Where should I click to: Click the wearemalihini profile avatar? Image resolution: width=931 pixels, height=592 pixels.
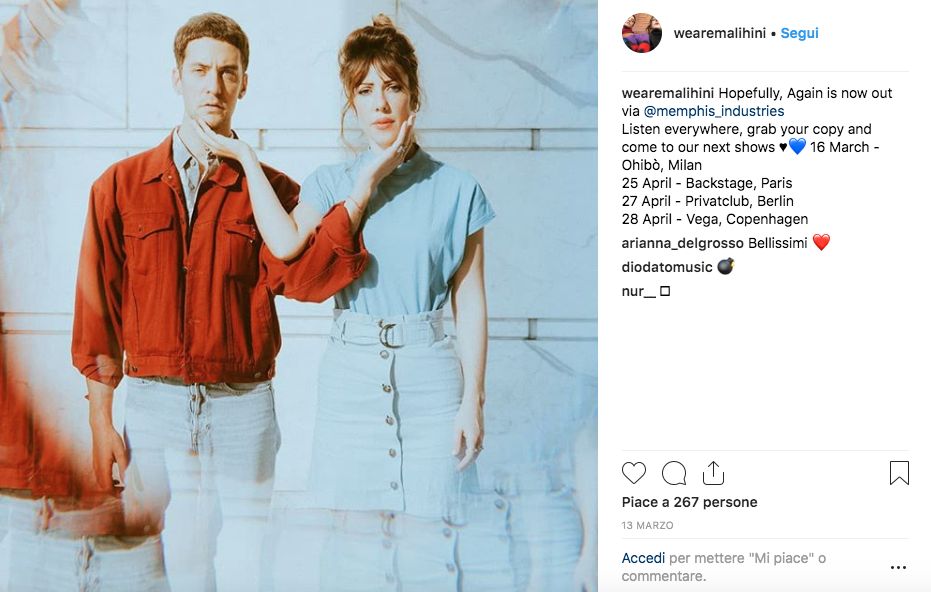[642, 33]
